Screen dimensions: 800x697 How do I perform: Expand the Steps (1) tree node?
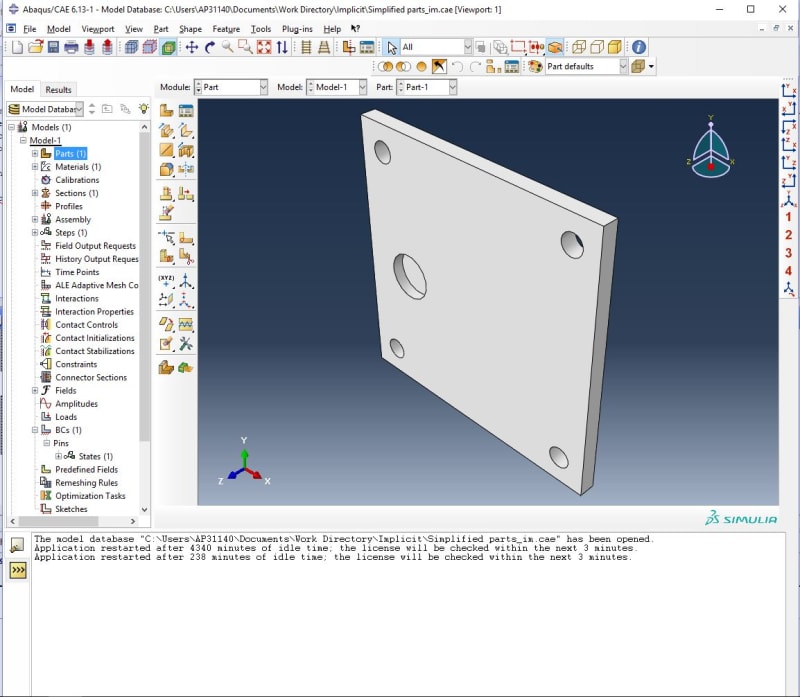click(x=35, y=233)
